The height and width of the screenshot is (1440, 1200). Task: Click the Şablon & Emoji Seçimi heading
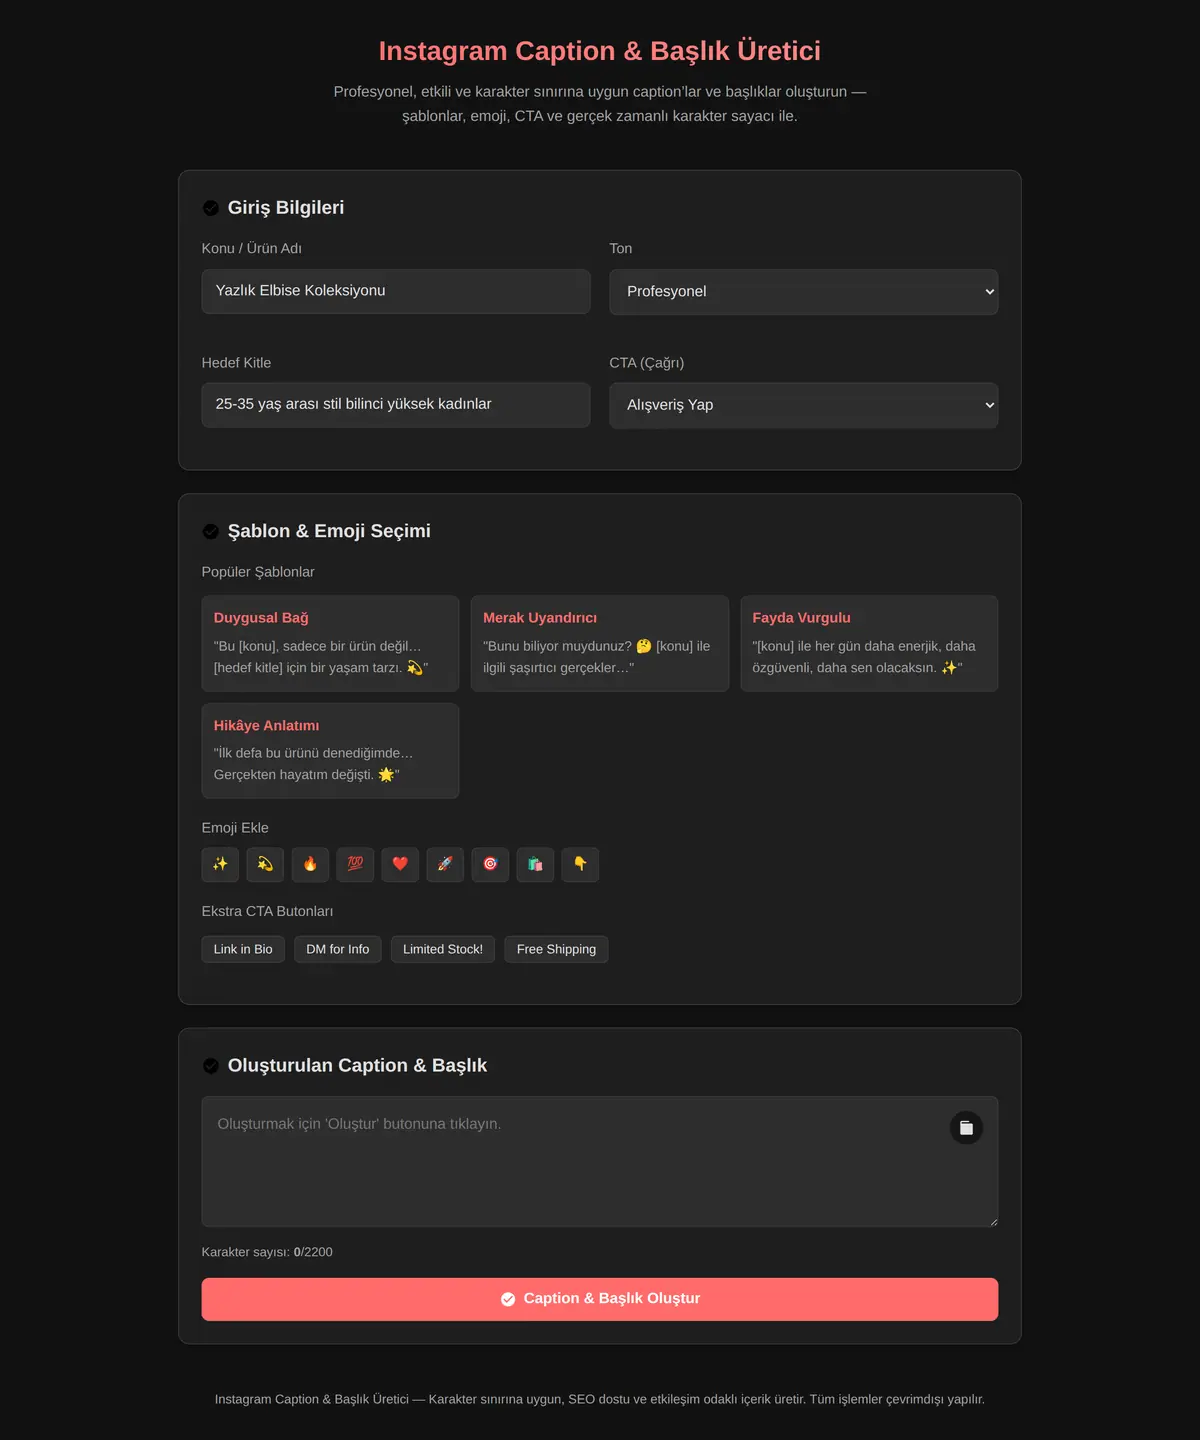[x=329, y=531]
